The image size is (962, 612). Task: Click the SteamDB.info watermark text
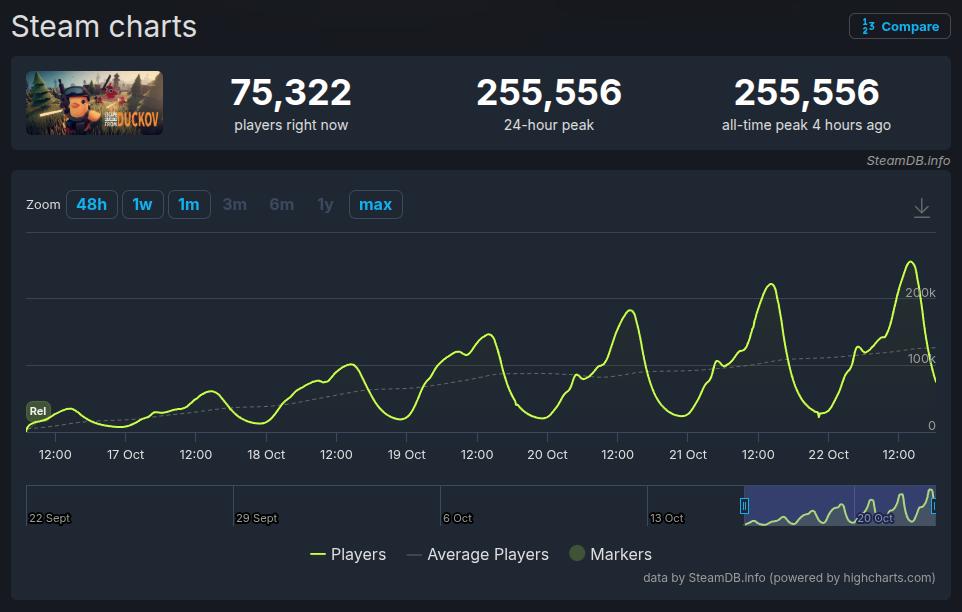tap(907, 161)
